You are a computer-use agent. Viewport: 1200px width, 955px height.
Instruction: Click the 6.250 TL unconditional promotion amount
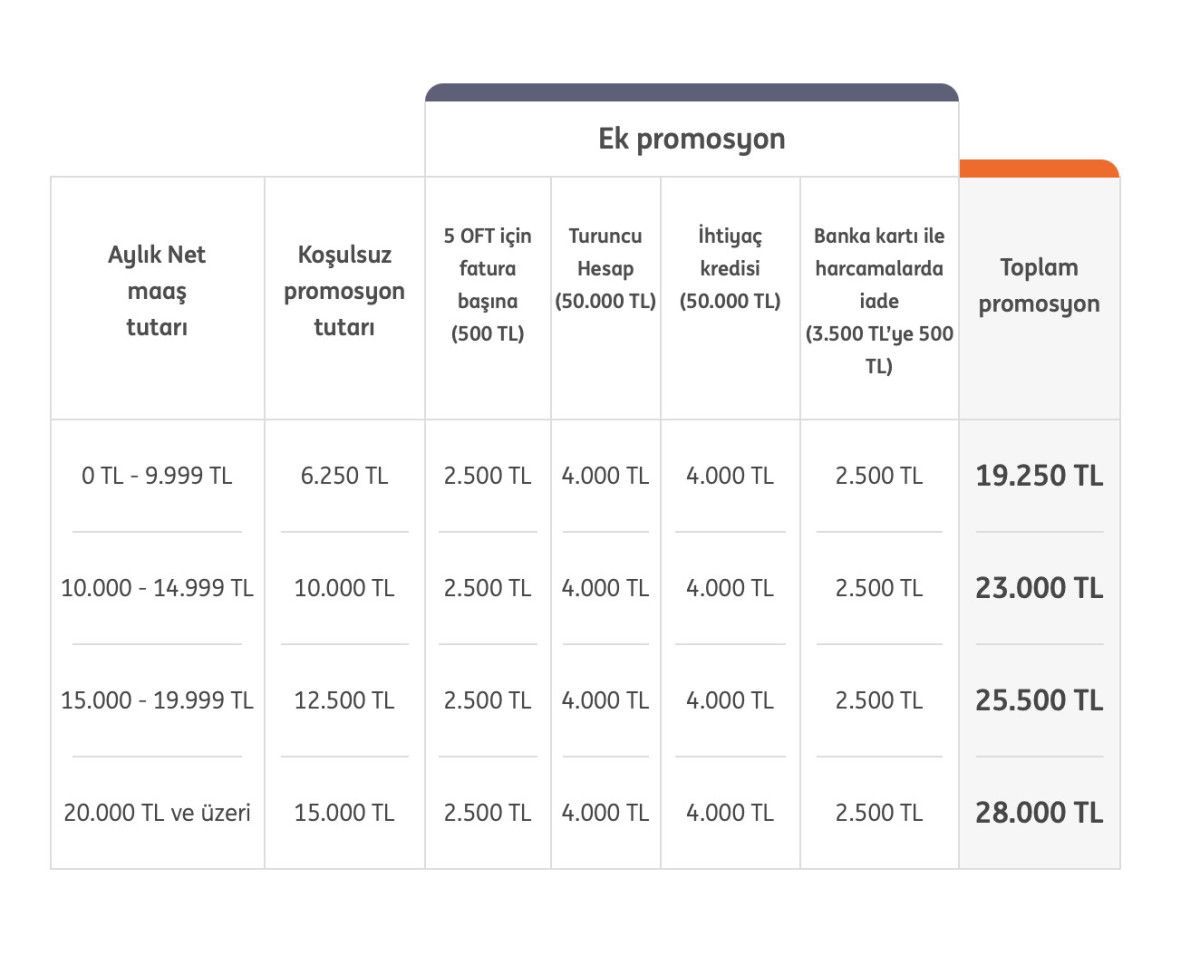[x=344, y=476]
